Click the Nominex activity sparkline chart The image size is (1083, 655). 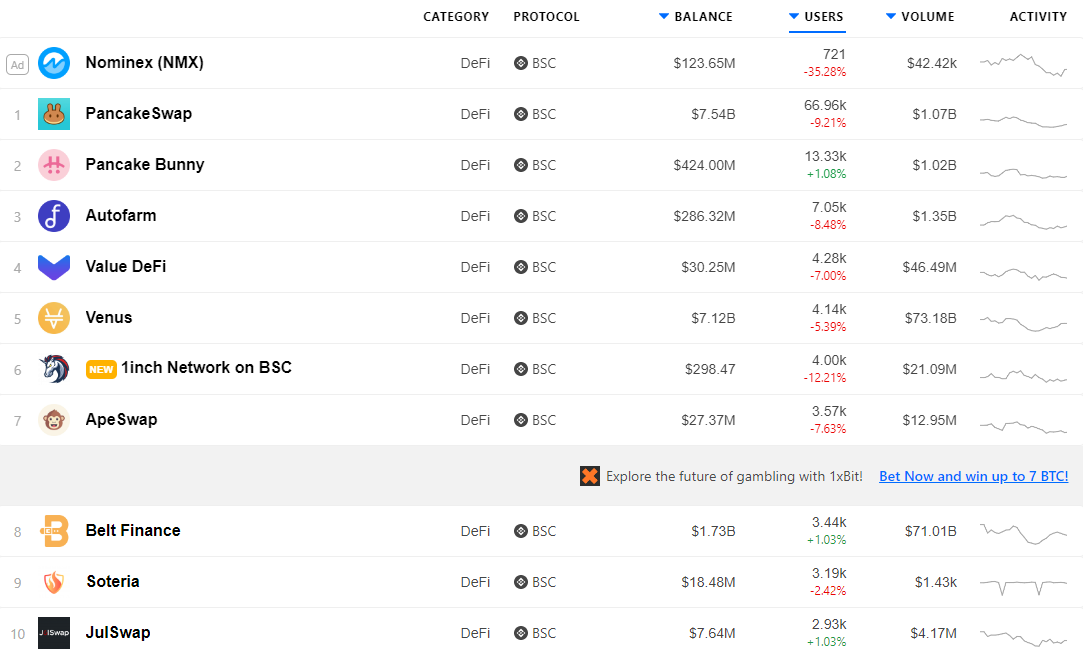tap(1024, 64)
